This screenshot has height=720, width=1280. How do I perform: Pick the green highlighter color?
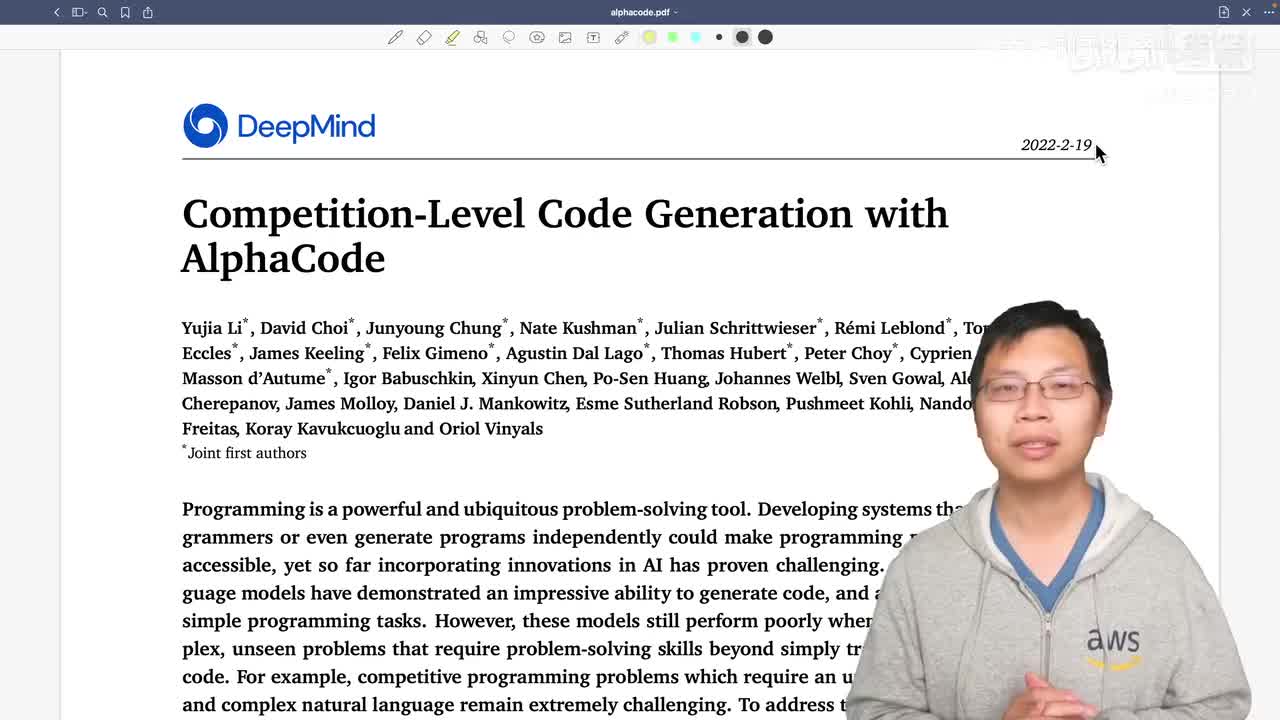(x=672, y=37)
